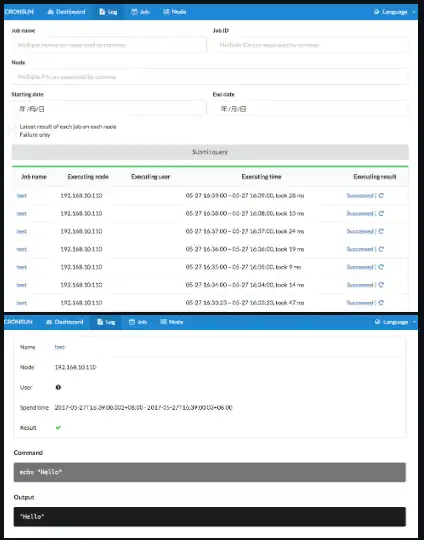This screenshot has height=540, width=424.
Task: Open Node in the detail page navbar
Action: tap(172, 322)
